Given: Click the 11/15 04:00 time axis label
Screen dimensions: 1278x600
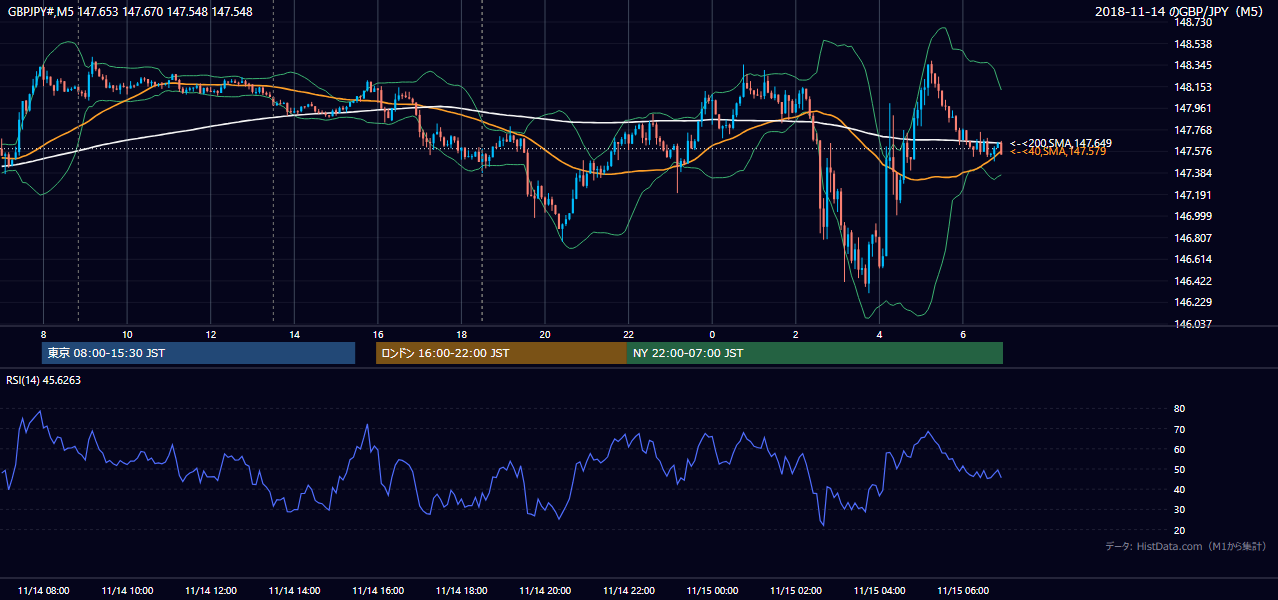Looking at the screenshot, I should coord(879,591).
